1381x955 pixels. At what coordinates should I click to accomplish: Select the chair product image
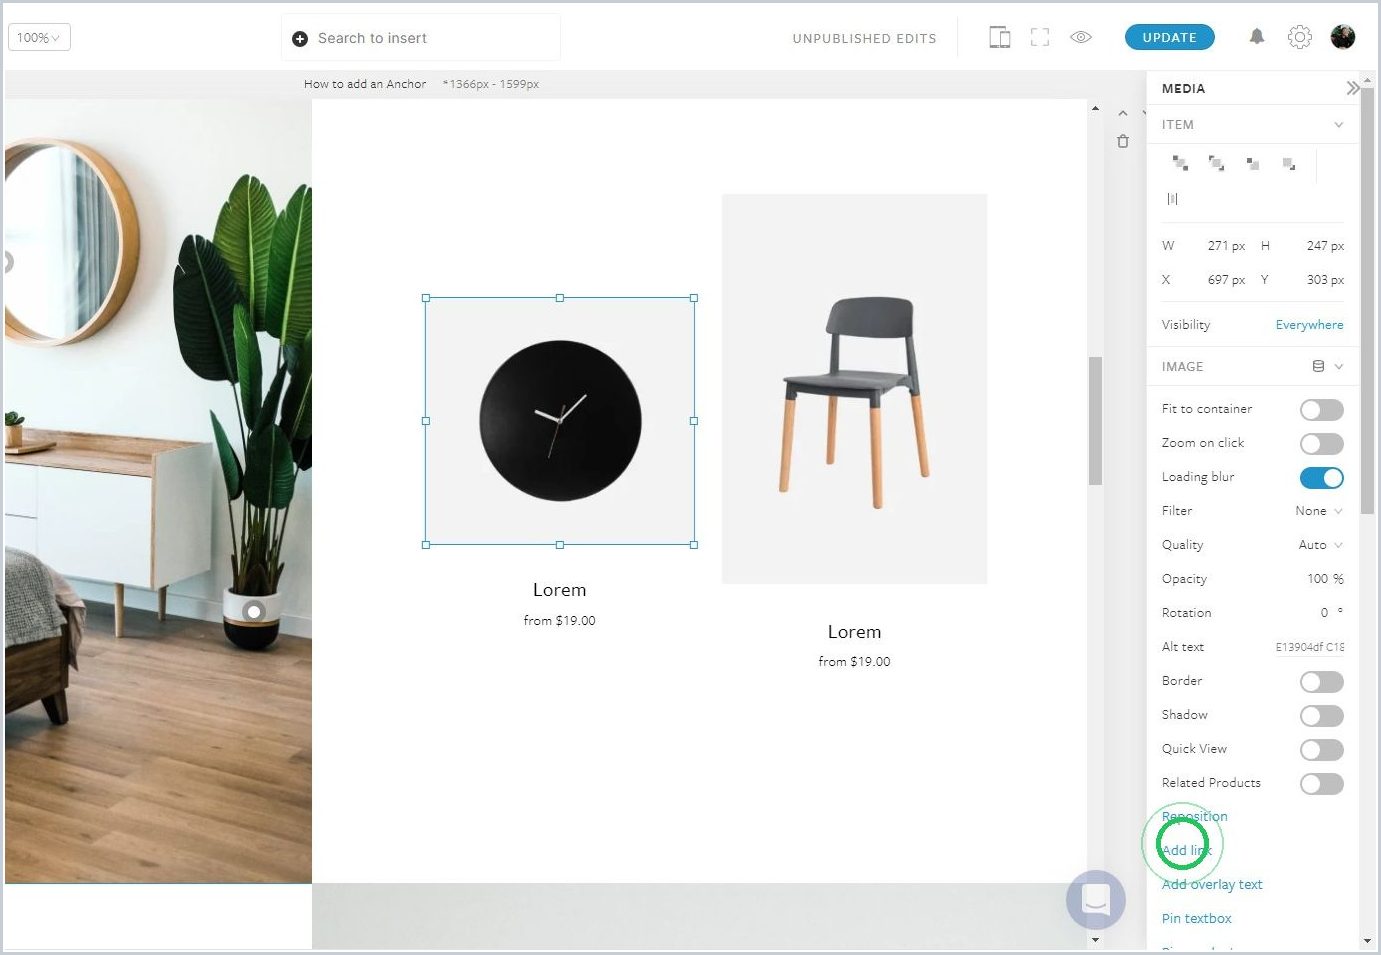pos(854,388)
